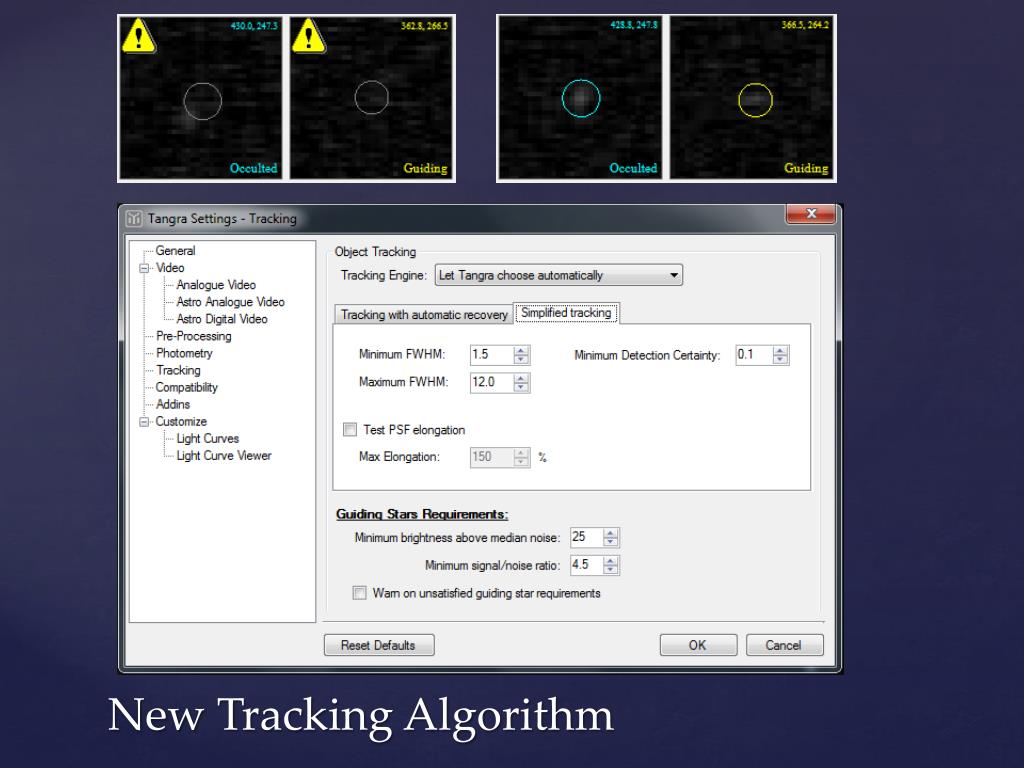The image size is (1024, 768).
Task: Click the minimum signal/noise ratio field
Action: point(586,565)
